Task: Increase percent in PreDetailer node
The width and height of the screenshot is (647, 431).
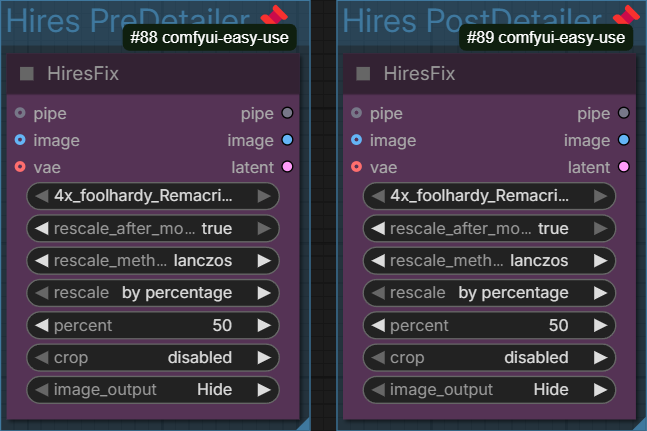Action: click(264, 325)
